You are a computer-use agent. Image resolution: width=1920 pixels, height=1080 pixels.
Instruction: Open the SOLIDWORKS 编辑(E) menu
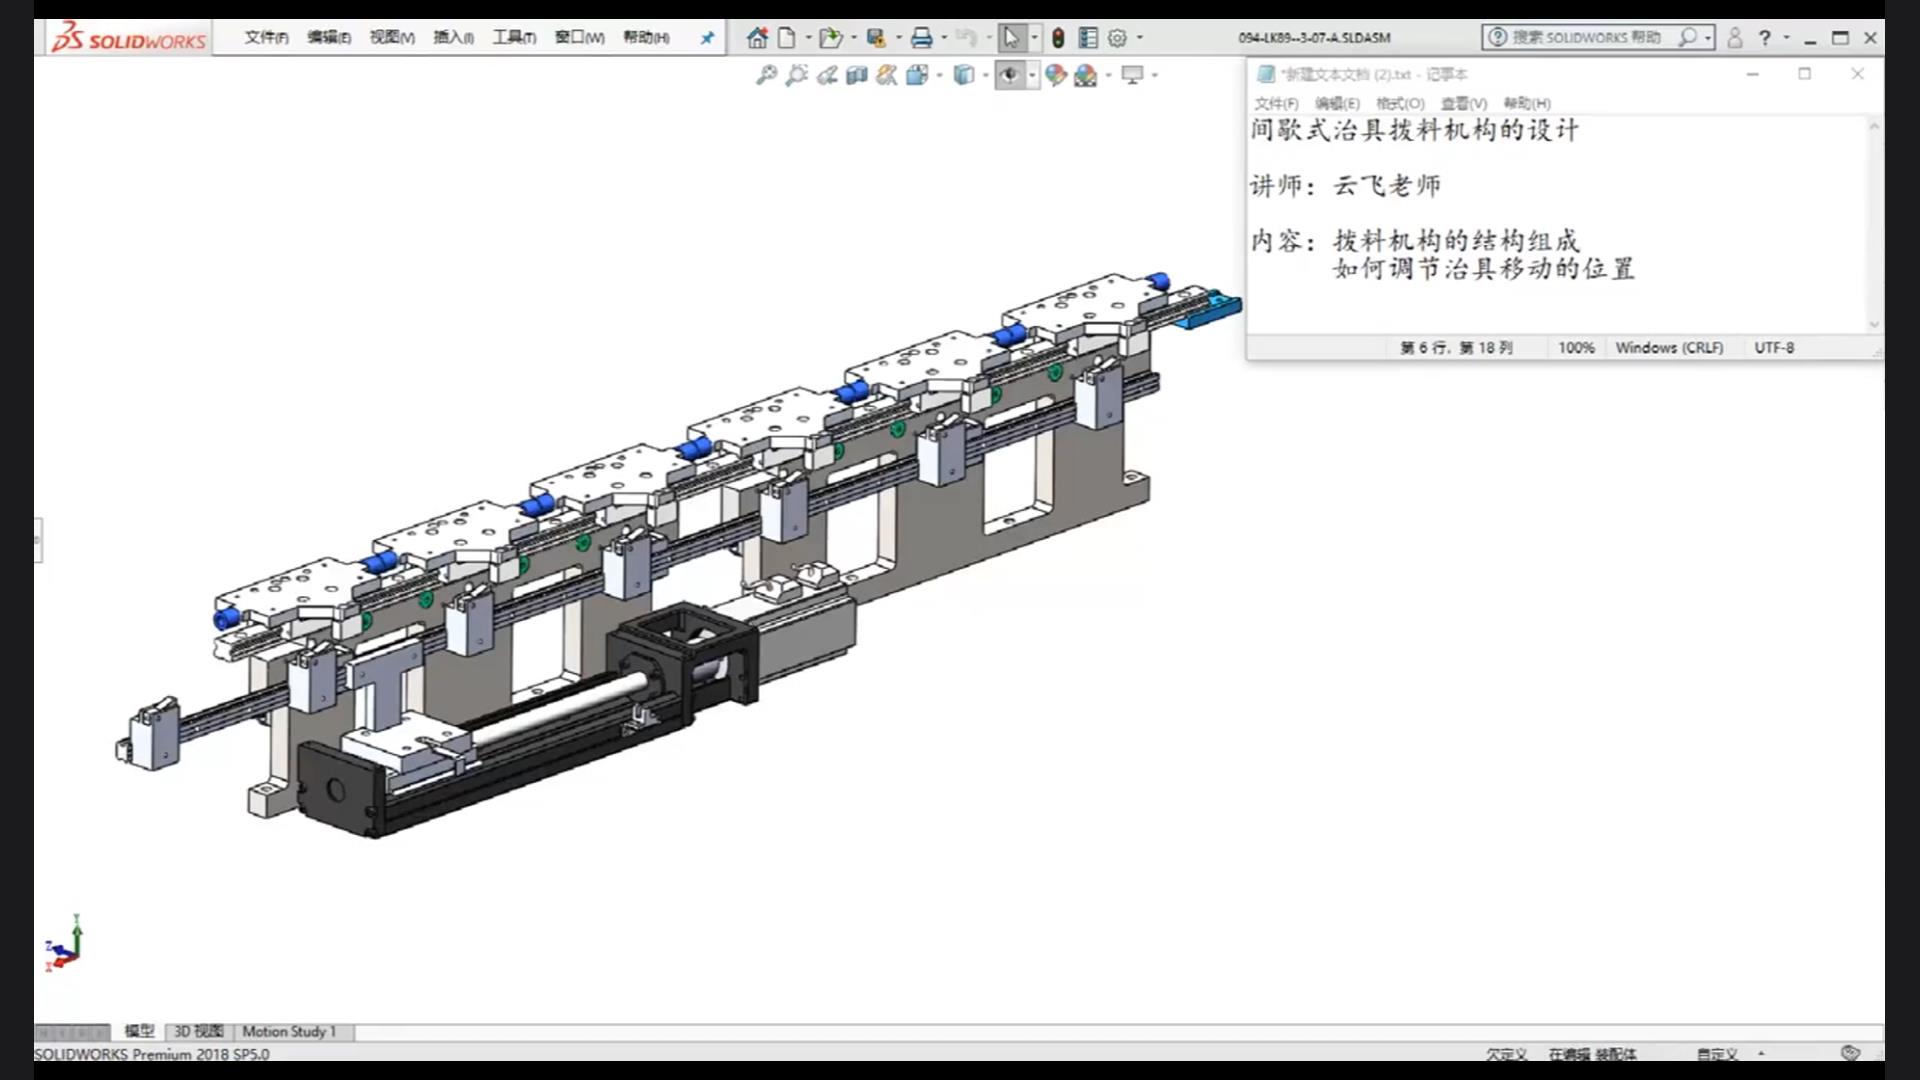coord(328,38)
